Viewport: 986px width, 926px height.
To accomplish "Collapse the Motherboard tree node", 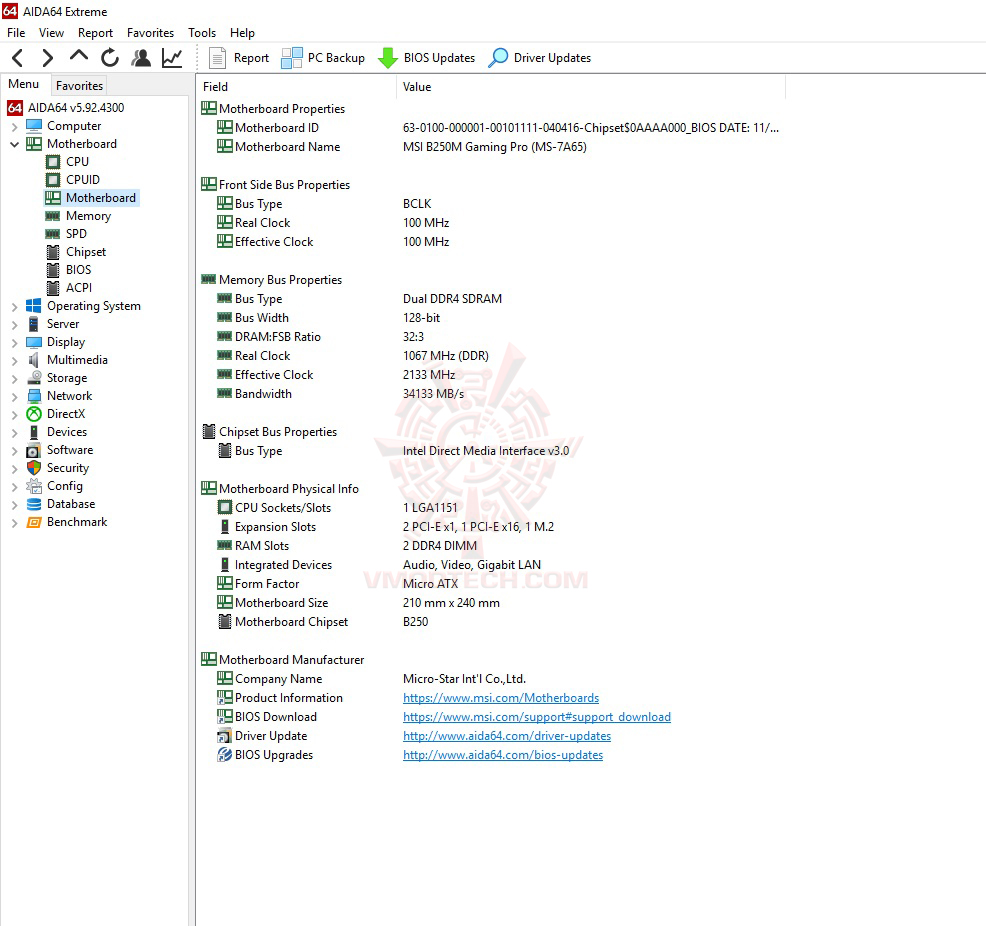I will [14, 144].
